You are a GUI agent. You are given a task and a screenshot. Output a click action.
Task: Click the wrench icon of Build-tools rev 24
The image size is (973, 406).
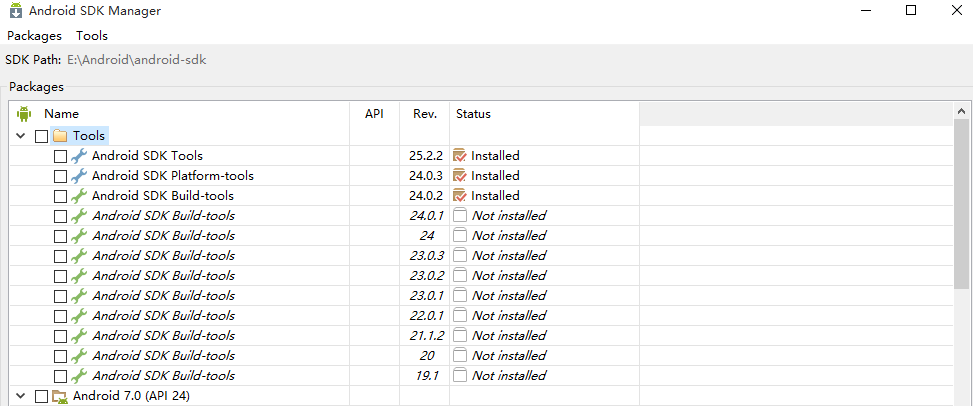click(79, 235)
